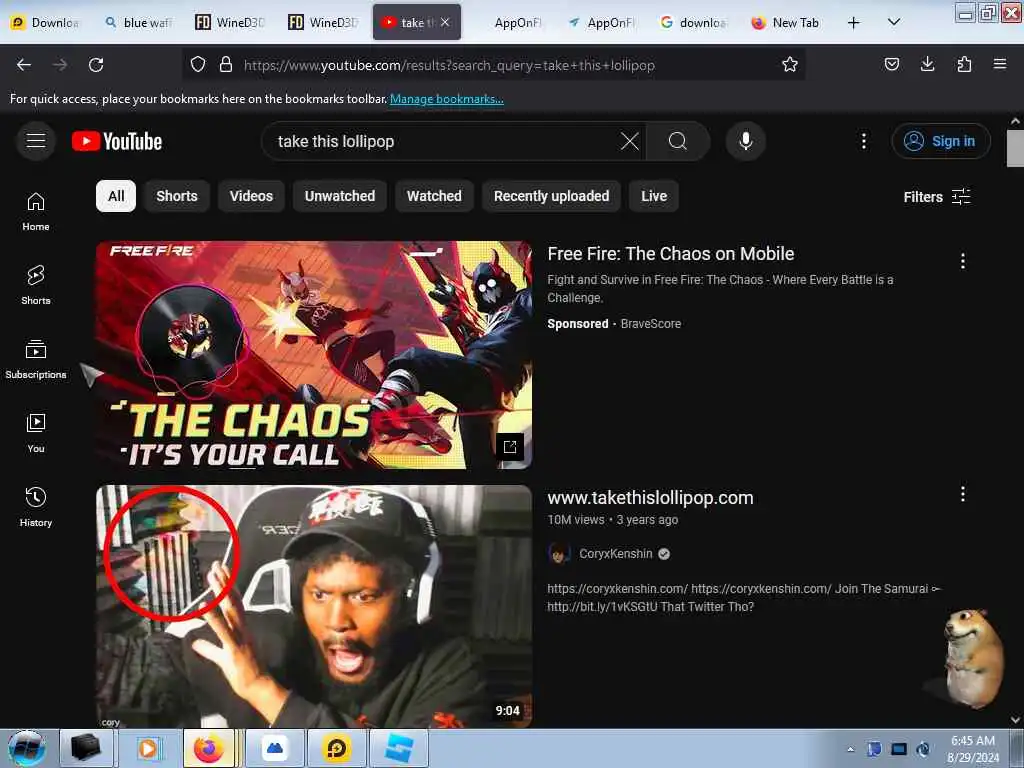Save page to Pocket

point(891,64)
